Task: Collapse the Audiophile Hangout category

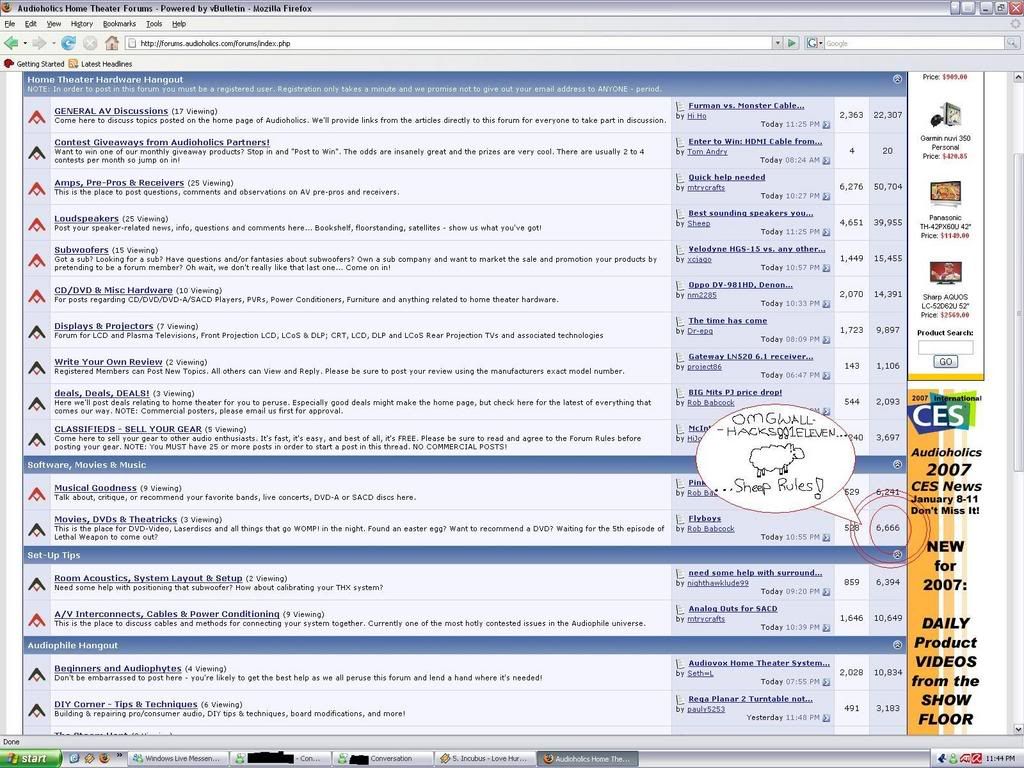Action: 897,645
